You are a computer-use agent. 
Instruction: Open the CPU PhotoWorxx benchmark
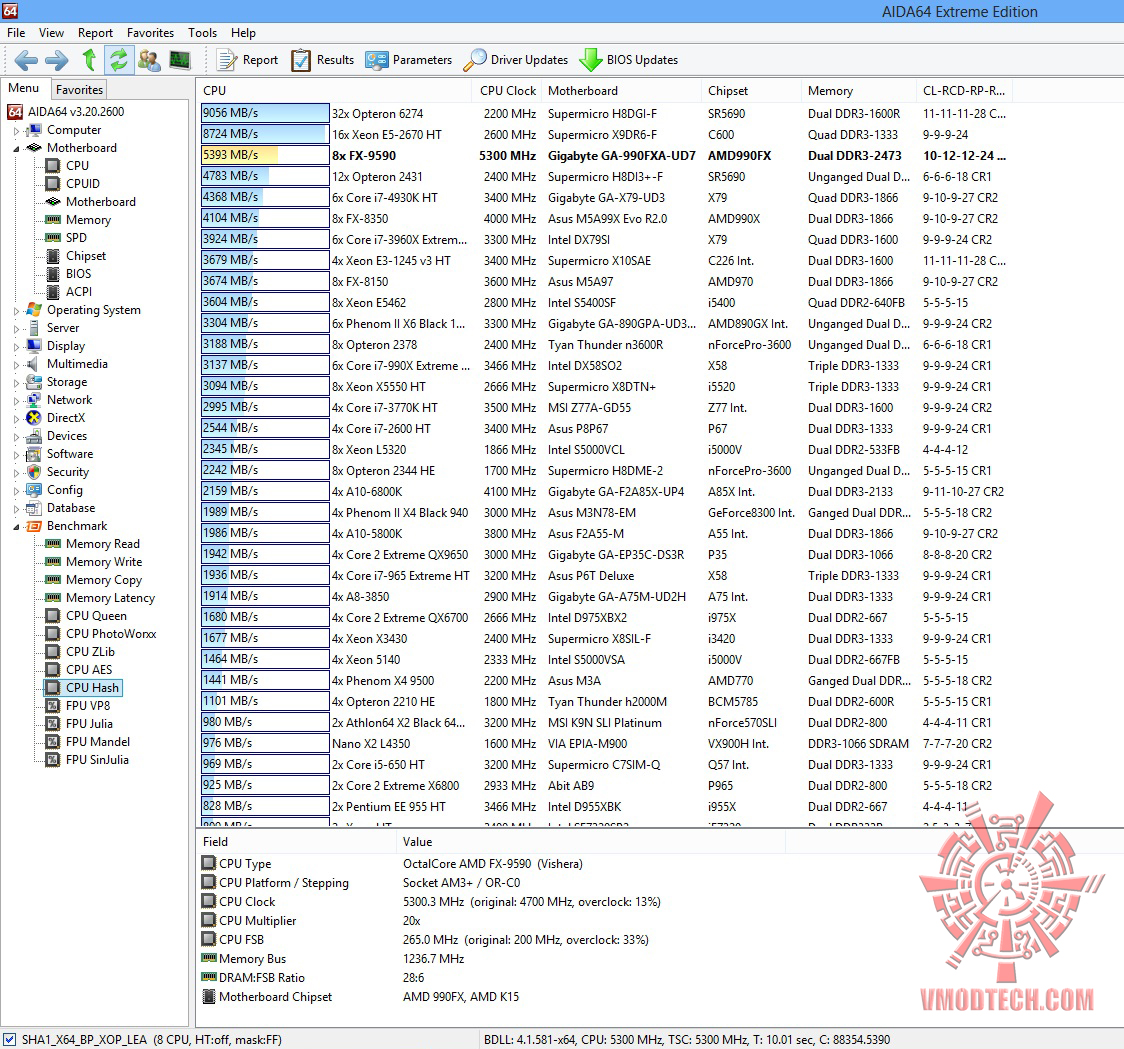point(111,634)
